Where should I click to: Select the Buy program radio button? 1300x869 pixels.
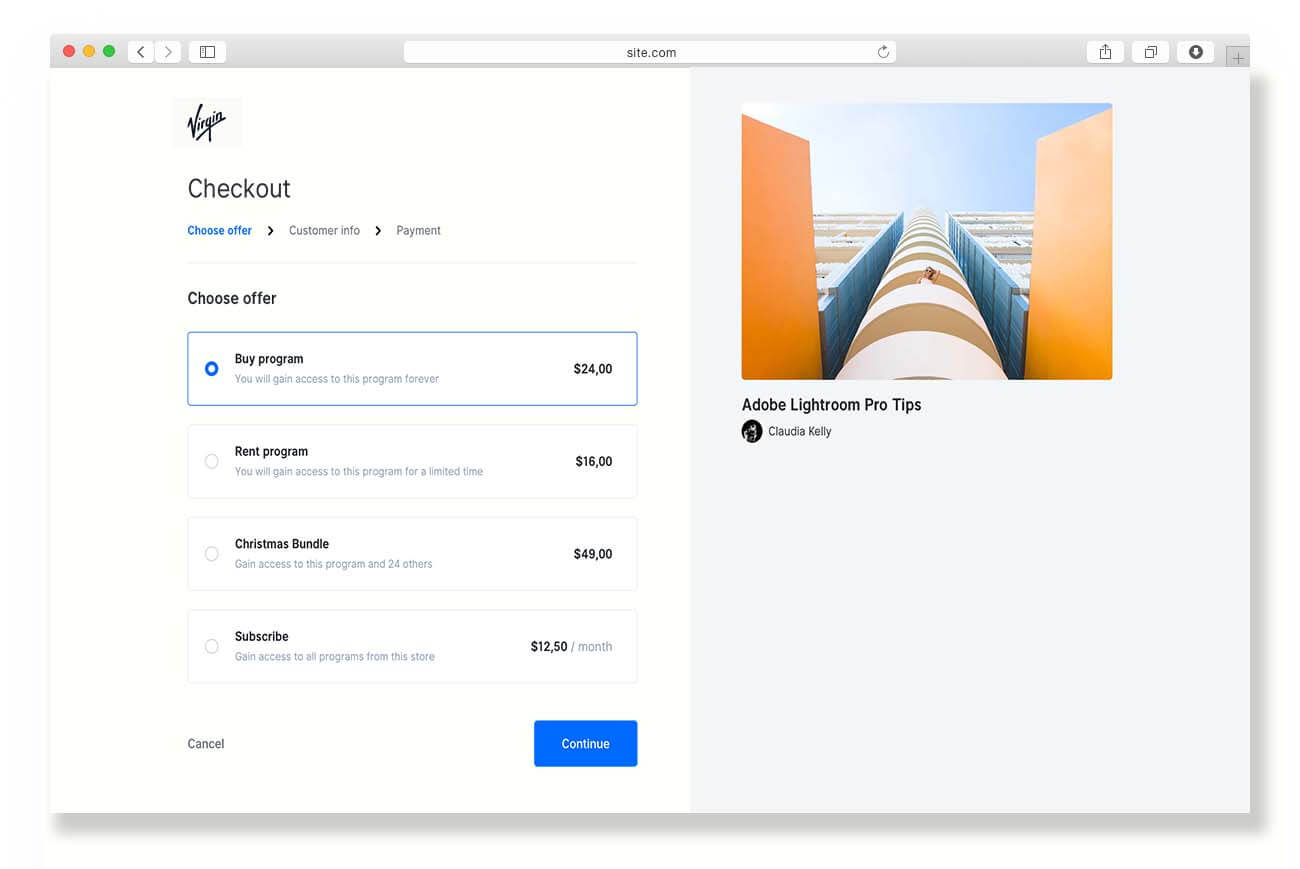pyautogui.click(x=211, y=368)
